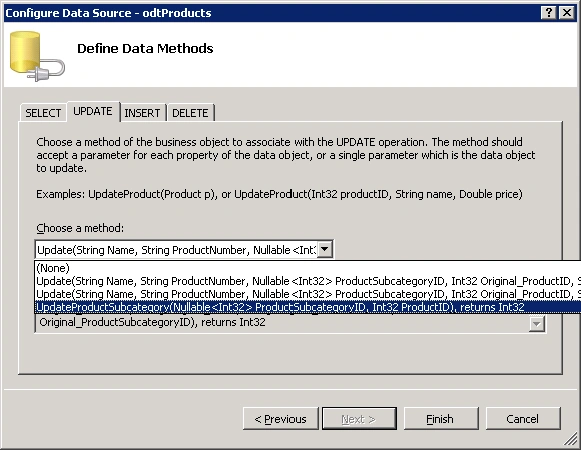Image resolution: width=581 pixels, height=450 pixels.
Task: Click the help question mark button
Action: pyautogui.click(x=549, y=13)
